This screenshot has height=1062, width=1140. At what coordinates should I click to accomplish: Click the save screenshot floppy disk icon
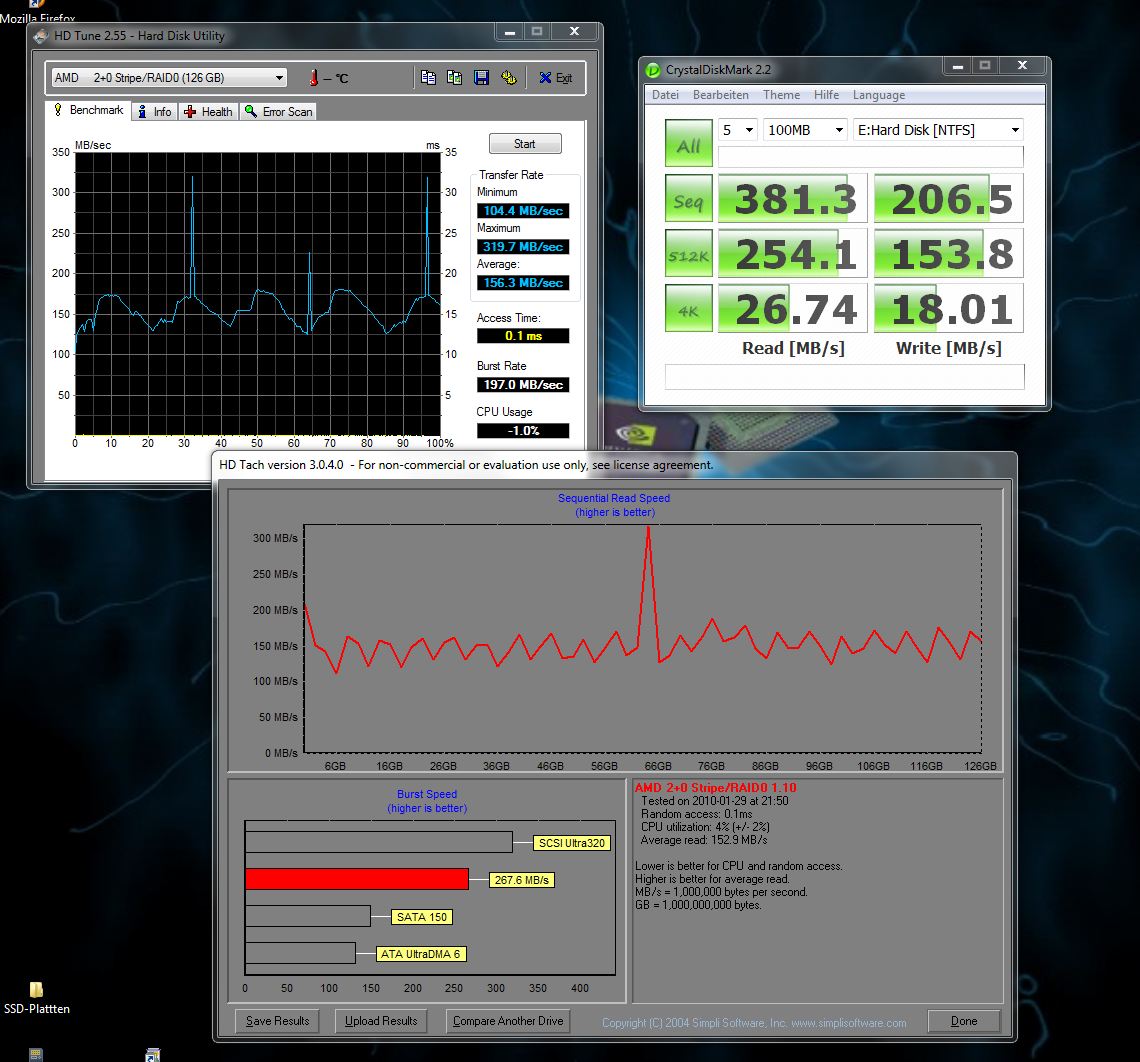pos(481,78)
